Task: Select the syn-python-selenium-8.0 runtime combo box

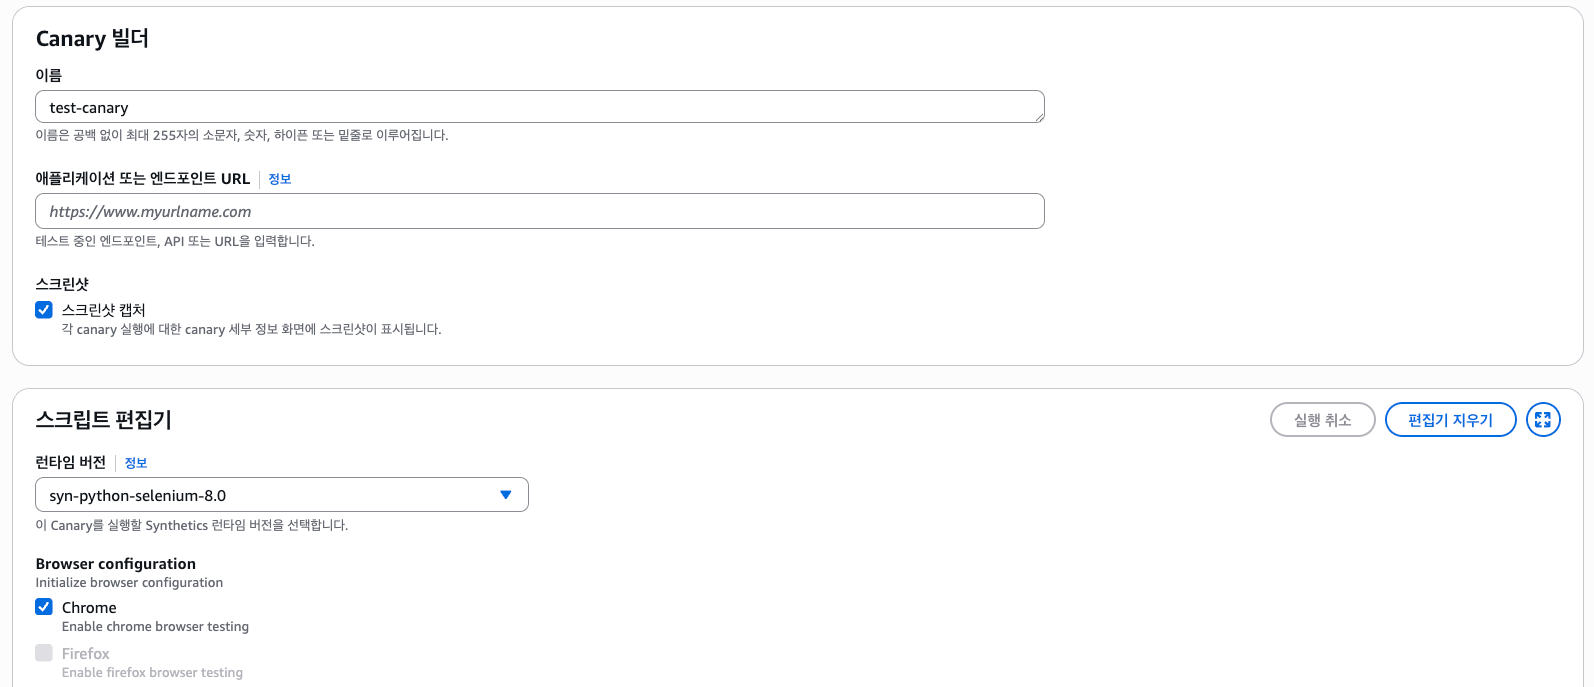Action: click(x=270, y=495)
